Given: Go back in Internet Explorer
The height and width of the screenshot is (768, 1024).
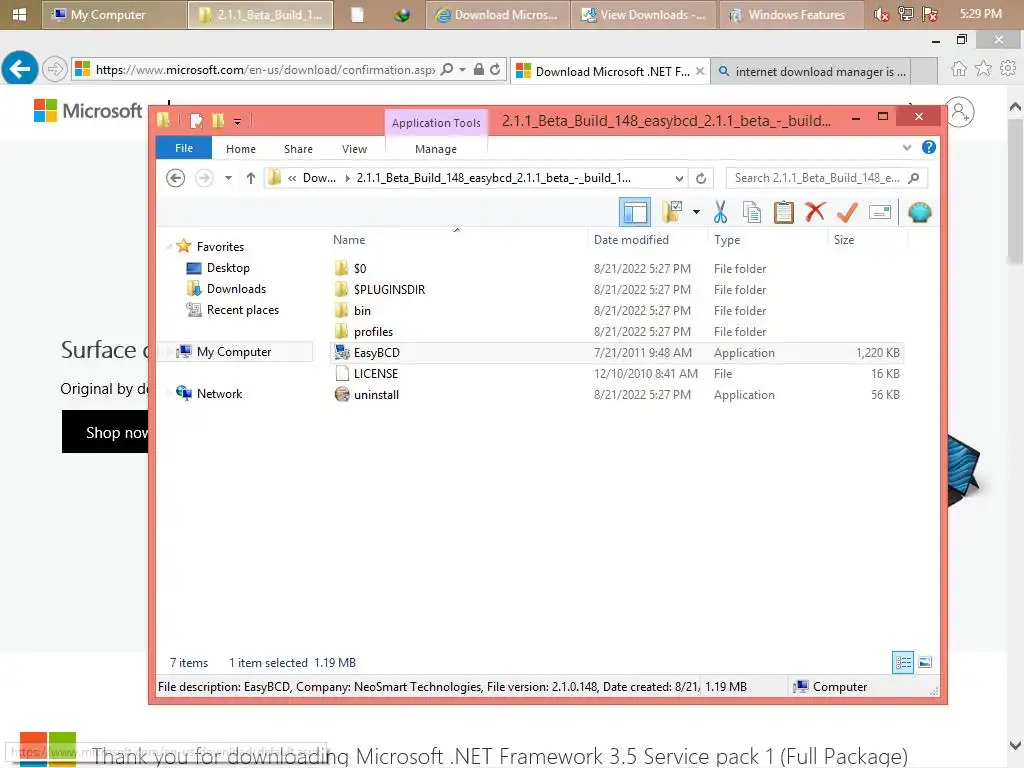Looking at the screenshot, I should [x=20, y=68].
